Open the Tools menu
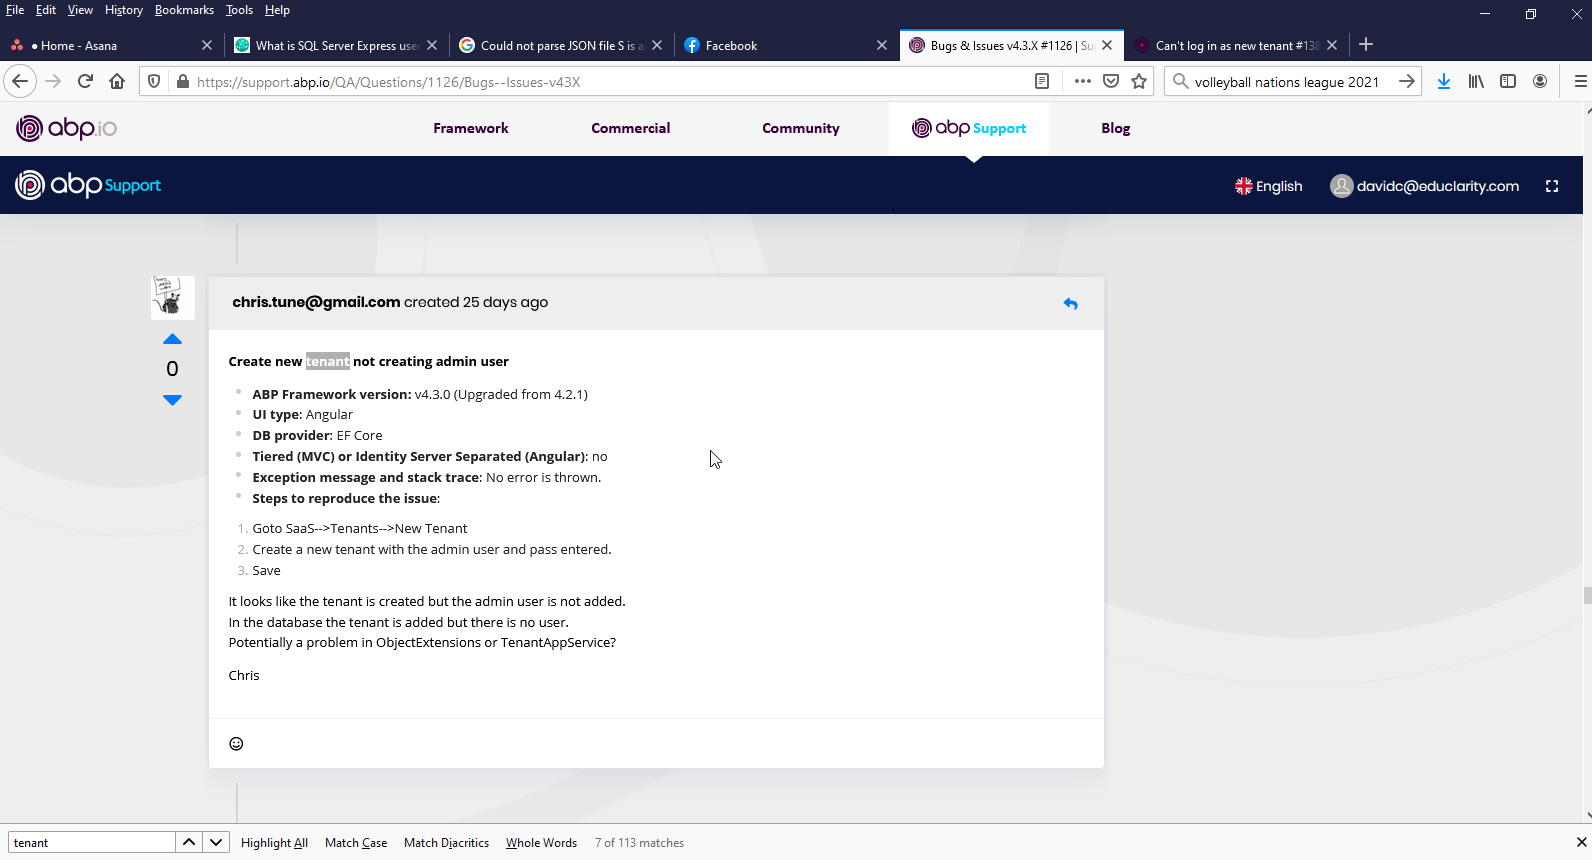Screen dimensions: 1592x860 pyautogui.click(x=239, y=10)
